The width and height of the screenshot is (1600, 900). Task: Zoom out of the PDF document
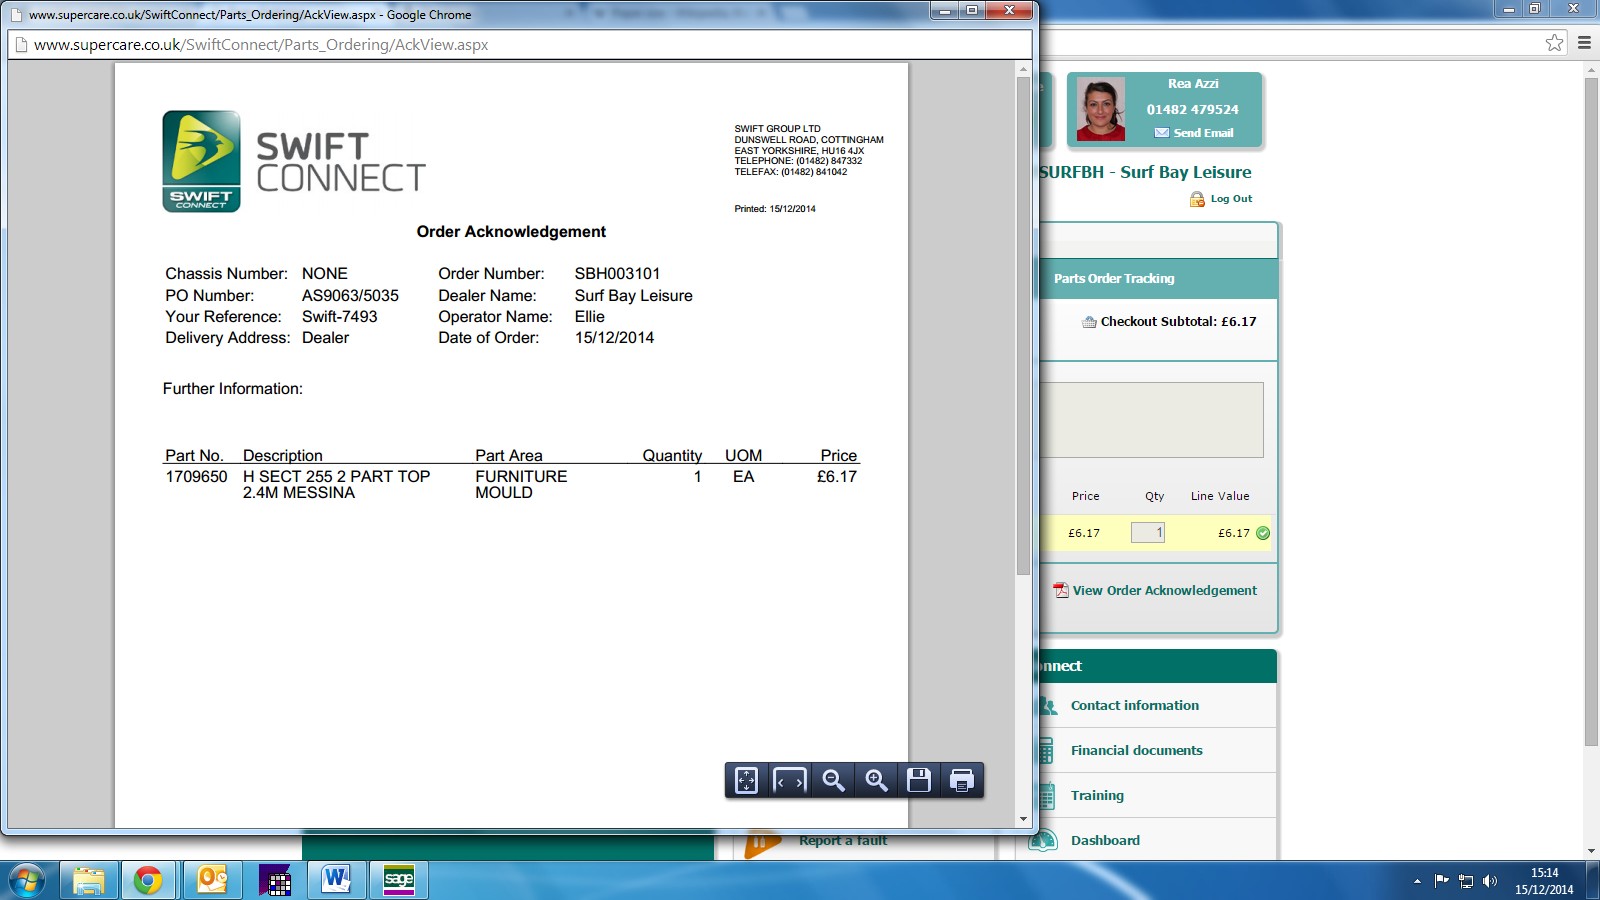tap(833, 780)
